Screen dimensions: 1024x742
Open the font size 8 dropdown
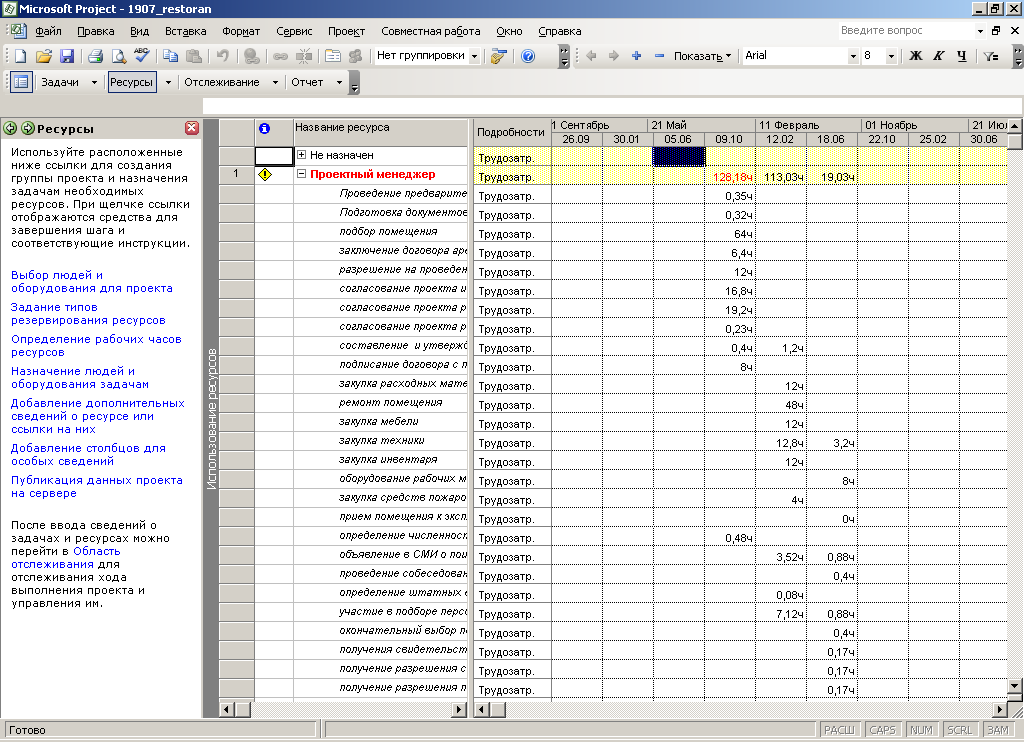coord(891,56)
